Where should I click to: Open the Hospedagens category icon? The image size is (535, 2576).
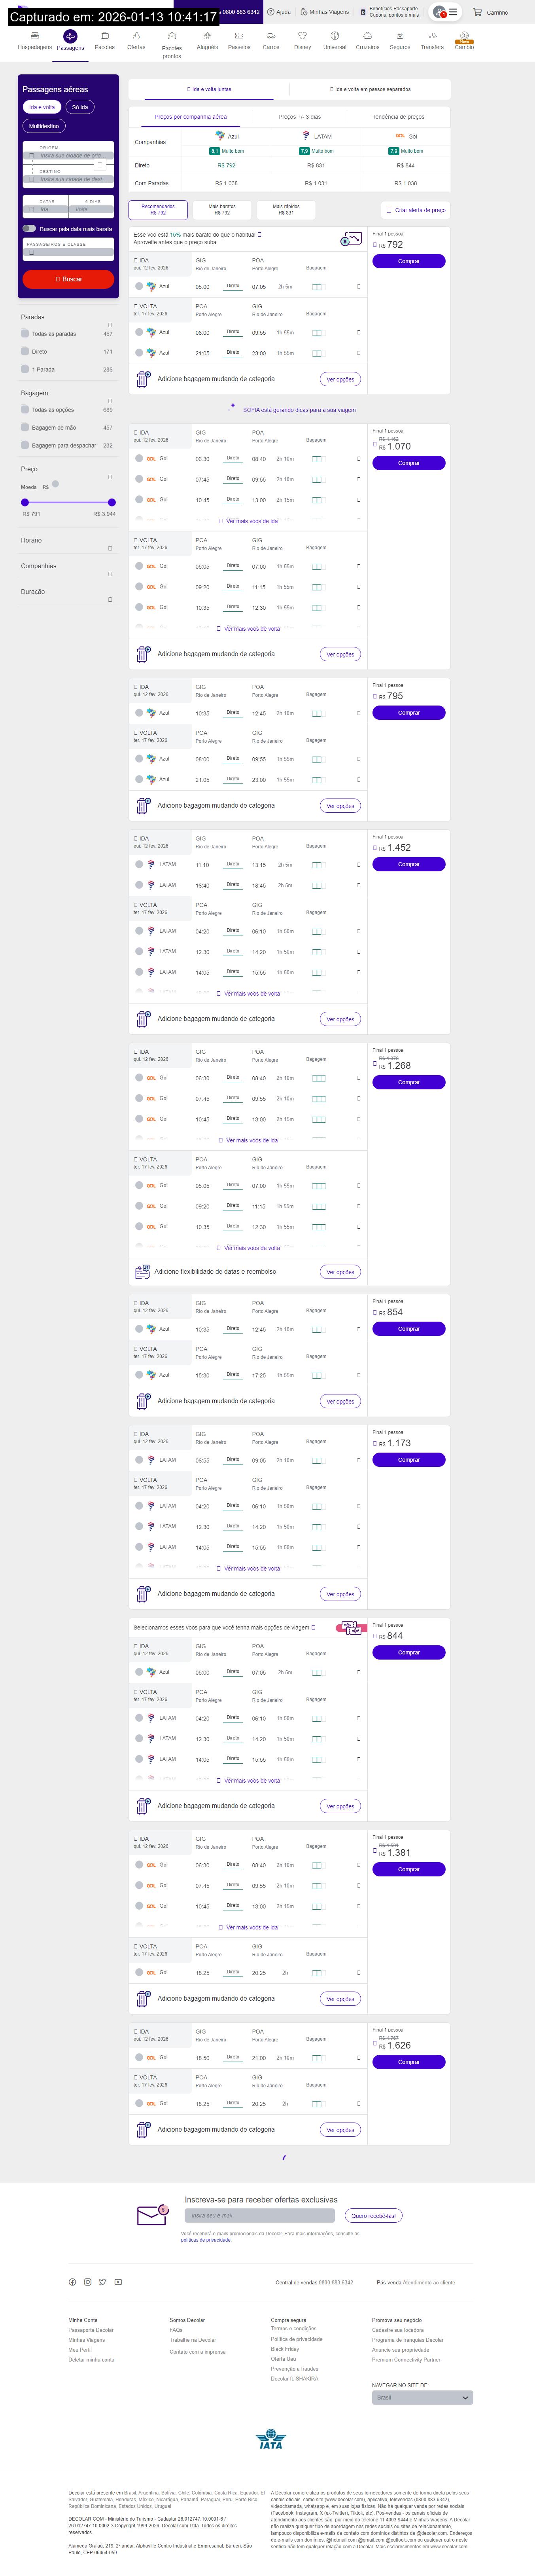click(x=34, y=36)
